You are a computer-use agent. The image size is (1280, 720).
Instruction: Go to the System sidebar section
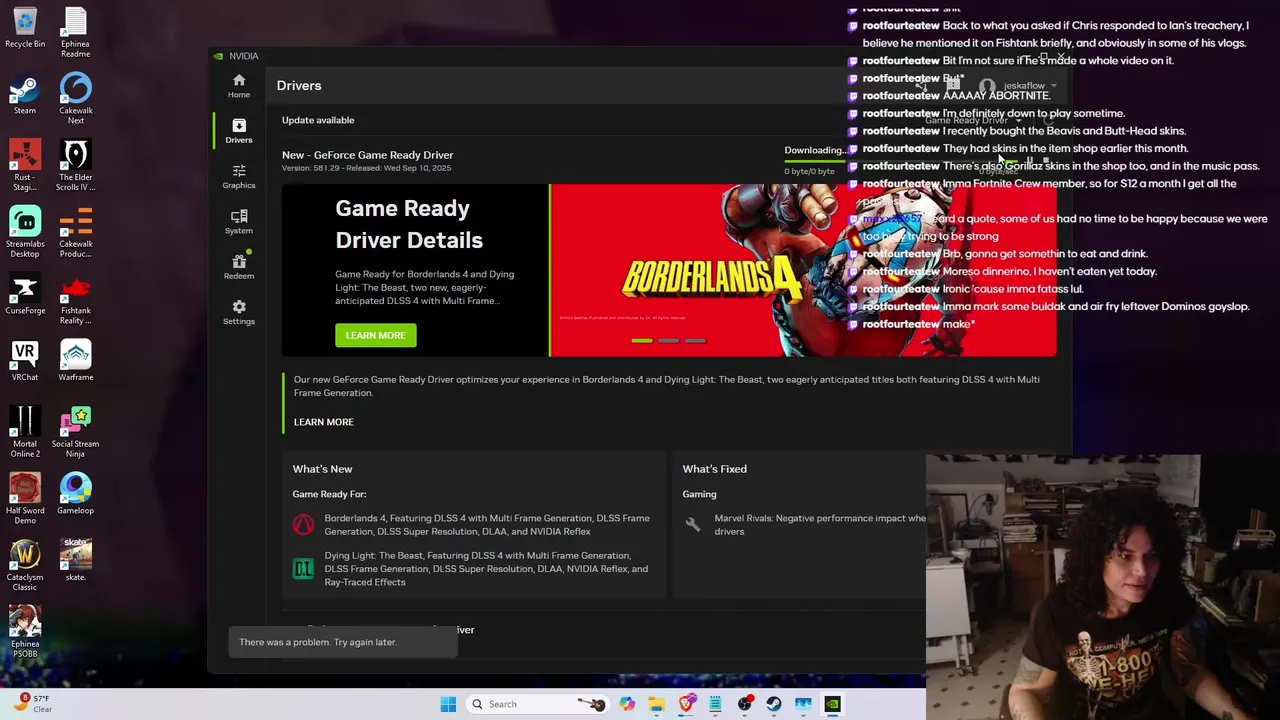pyautogui.click(x=238, y=222)
